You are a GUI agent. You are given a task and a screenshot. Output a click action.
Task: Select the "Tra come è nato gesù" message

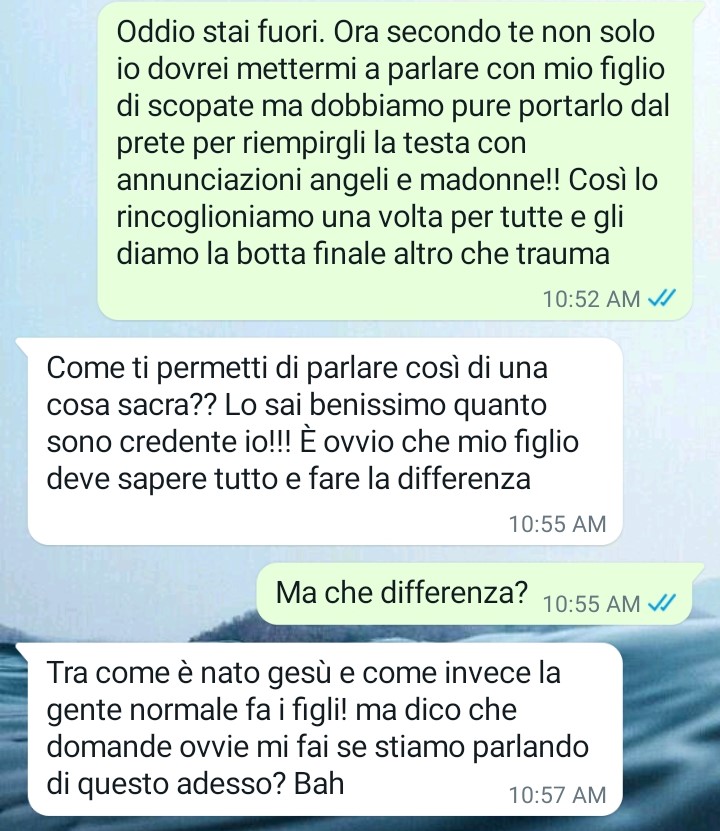click(x=325, y=729)
